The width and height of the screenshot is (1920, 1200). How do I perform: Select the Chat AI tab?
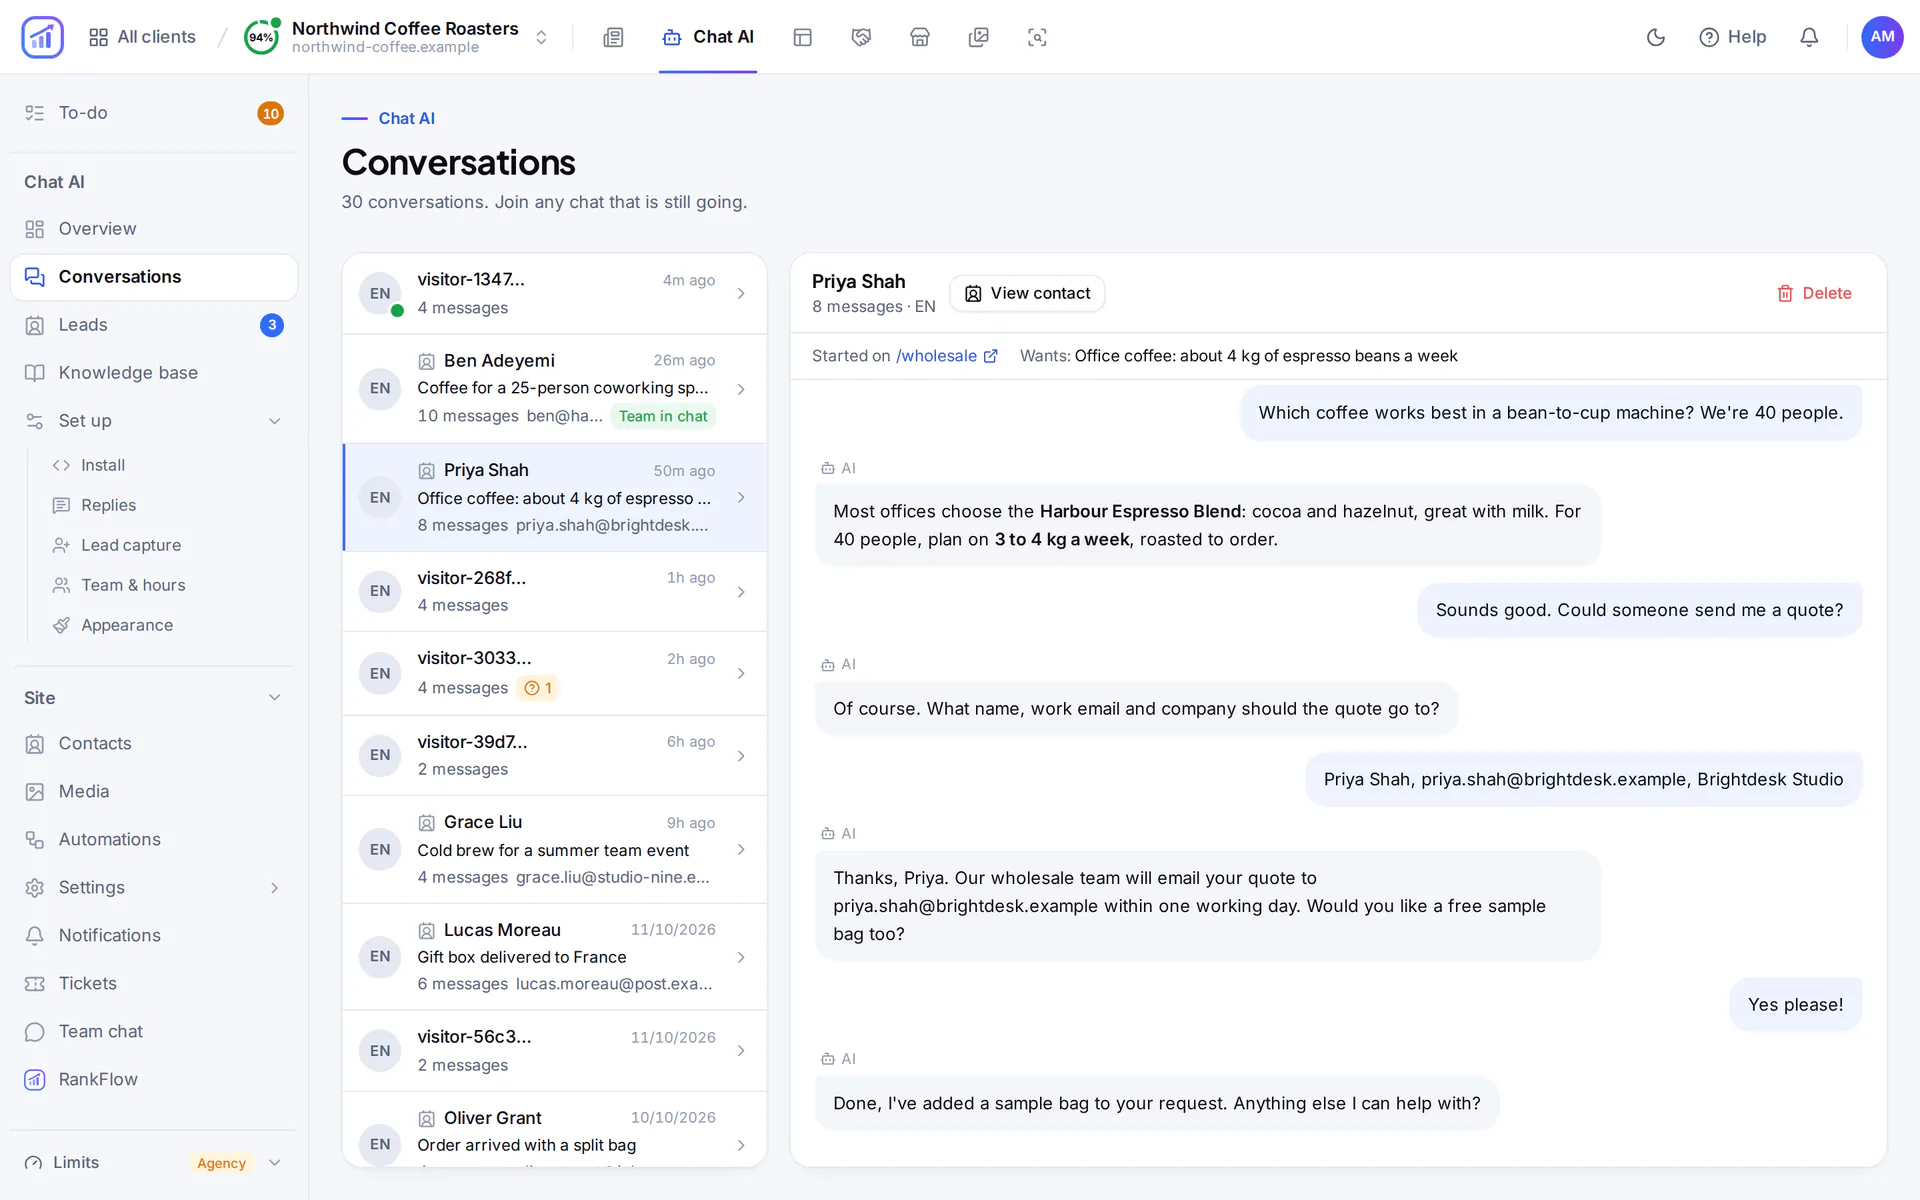[708, 37]
